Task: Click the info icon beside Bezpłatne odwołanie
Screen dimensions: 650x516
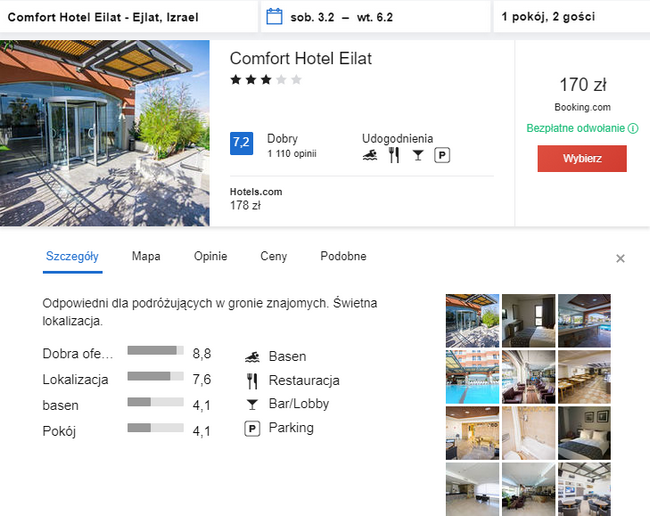Action: click(x=633, y=128)
